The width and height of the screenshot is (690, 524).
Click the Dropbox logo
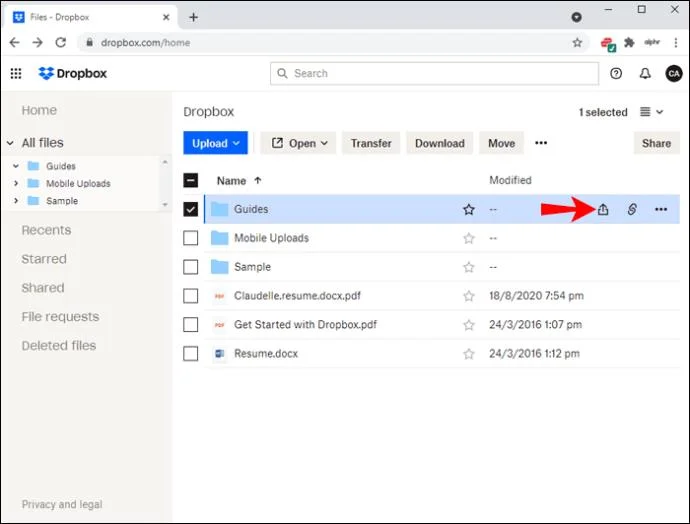pos(73,73)
